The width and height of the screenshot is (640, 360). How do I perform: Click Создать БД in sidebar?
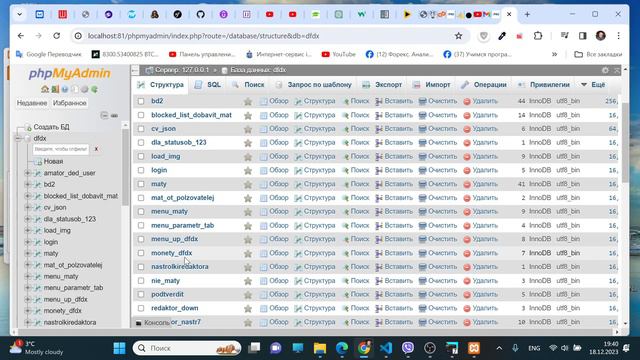pyautogui.click(x=51, y=127)
